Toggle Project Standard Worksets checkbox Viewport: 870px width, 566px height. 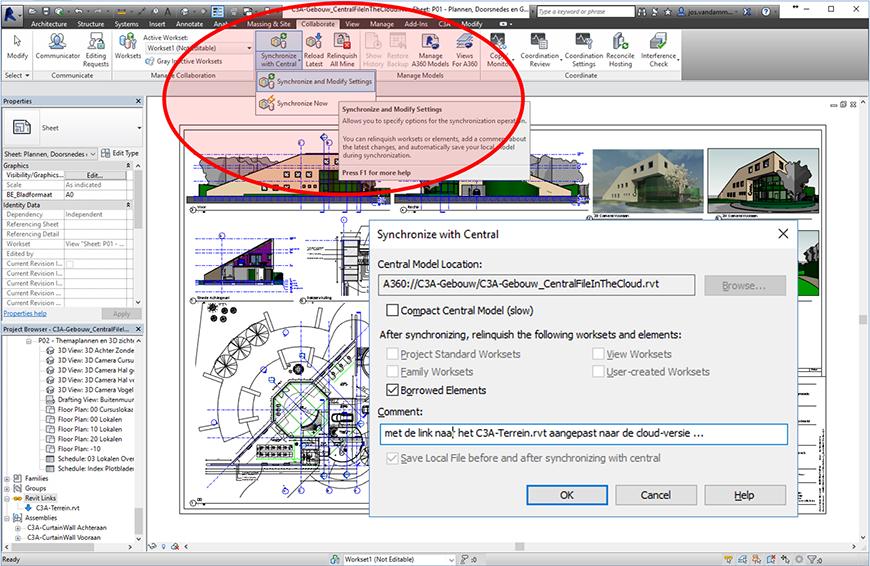[x=392, y=353]
